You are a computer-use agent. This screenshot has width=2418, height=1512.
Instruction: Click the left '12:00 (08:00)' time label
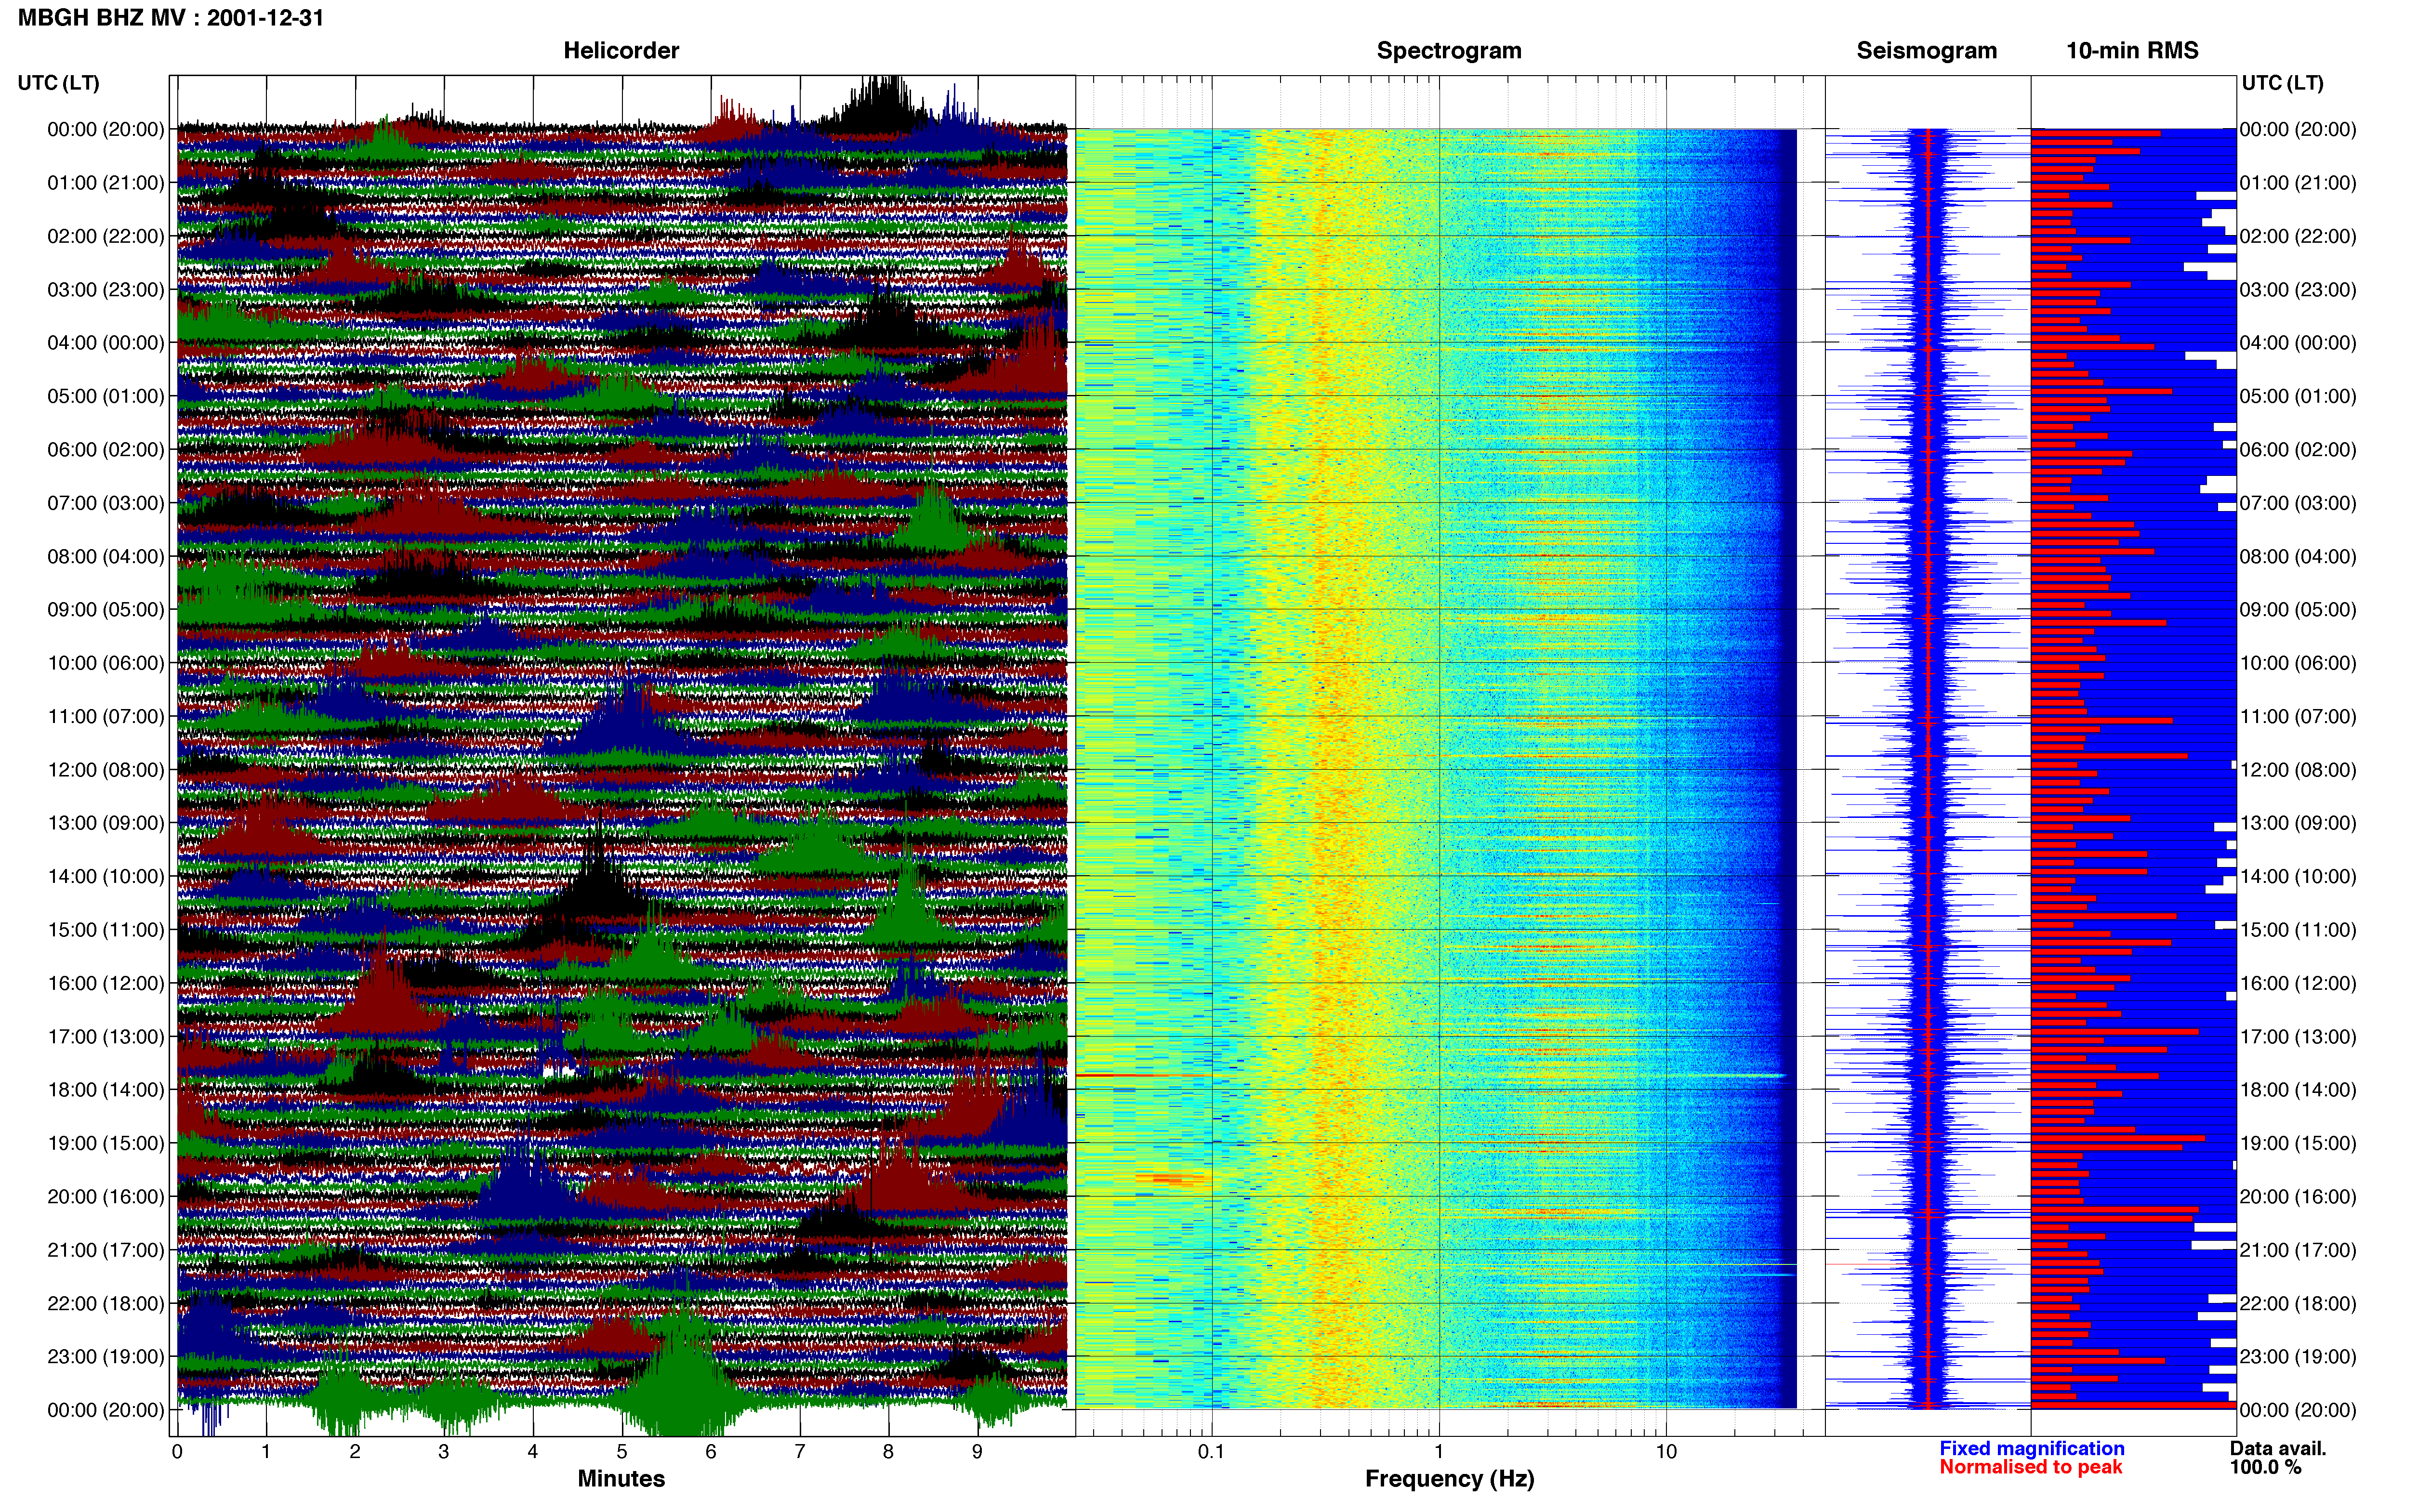click(x=106, y=770)
